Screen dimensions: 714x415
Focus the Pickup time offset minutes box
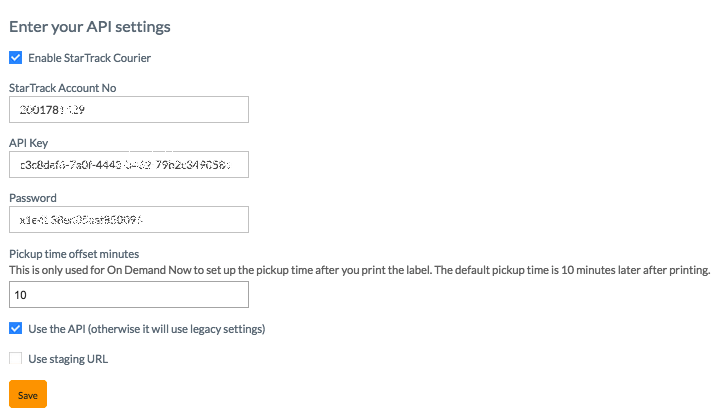pyautogui.click(x=129, y=294)
